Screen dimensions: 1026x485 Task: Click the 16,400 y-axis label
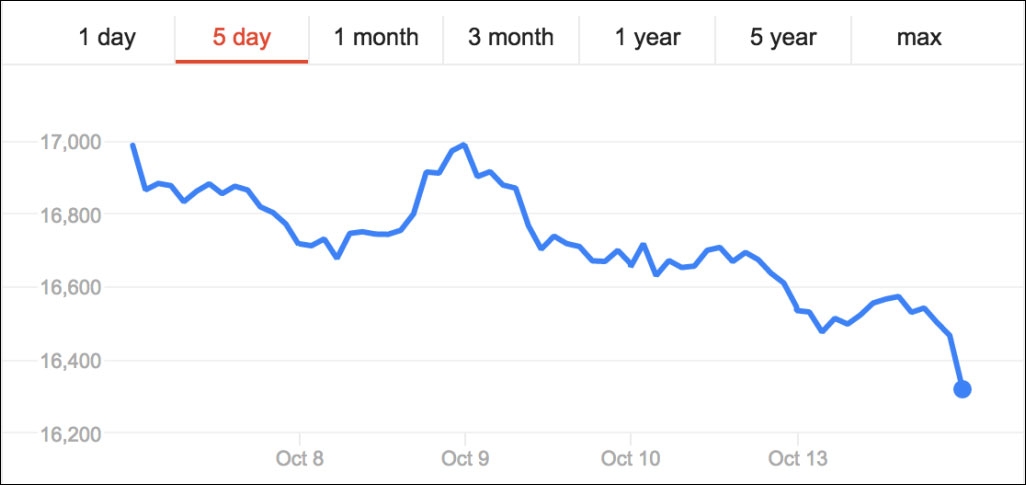point(69,361)
